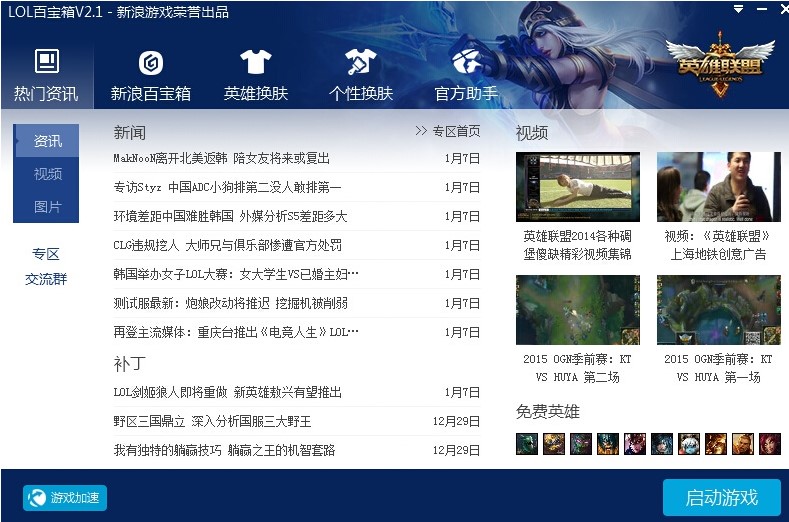Image resolution: width=789 pixels, height=522 pixels.
Task: Select the sixth free hero portrait
Action: [662, 444]
